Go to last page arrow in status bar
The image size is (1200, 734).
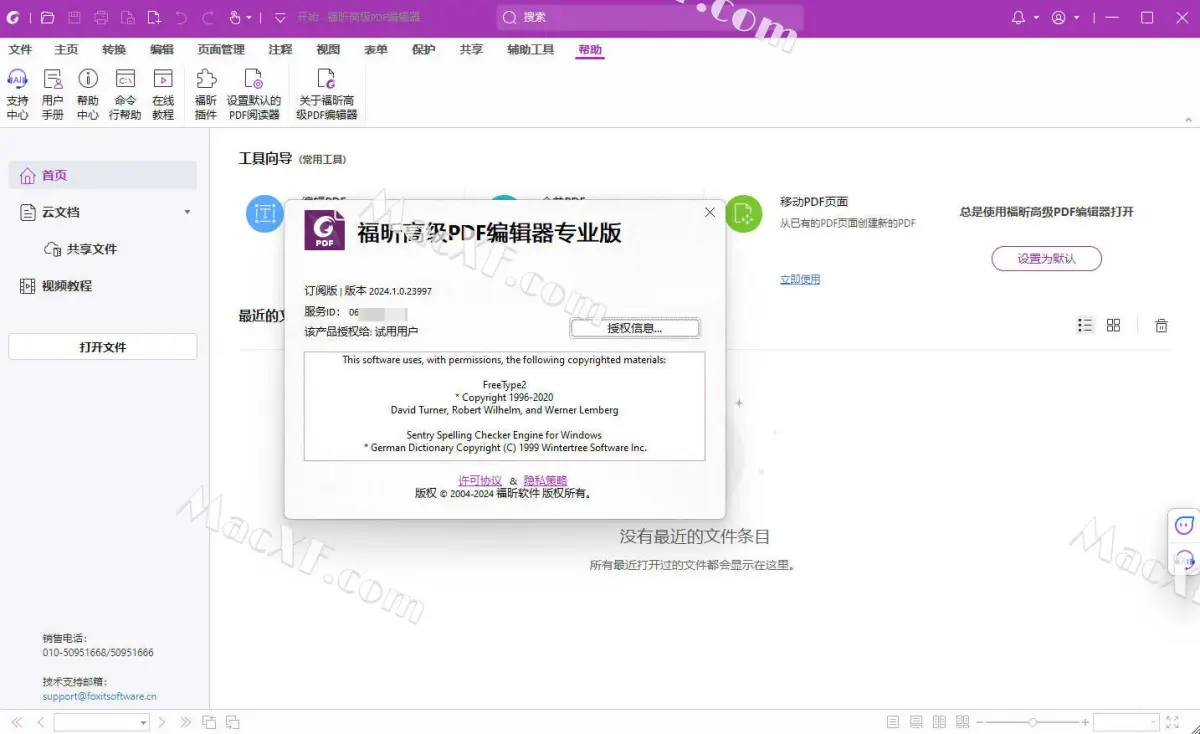tap(186, 722)
